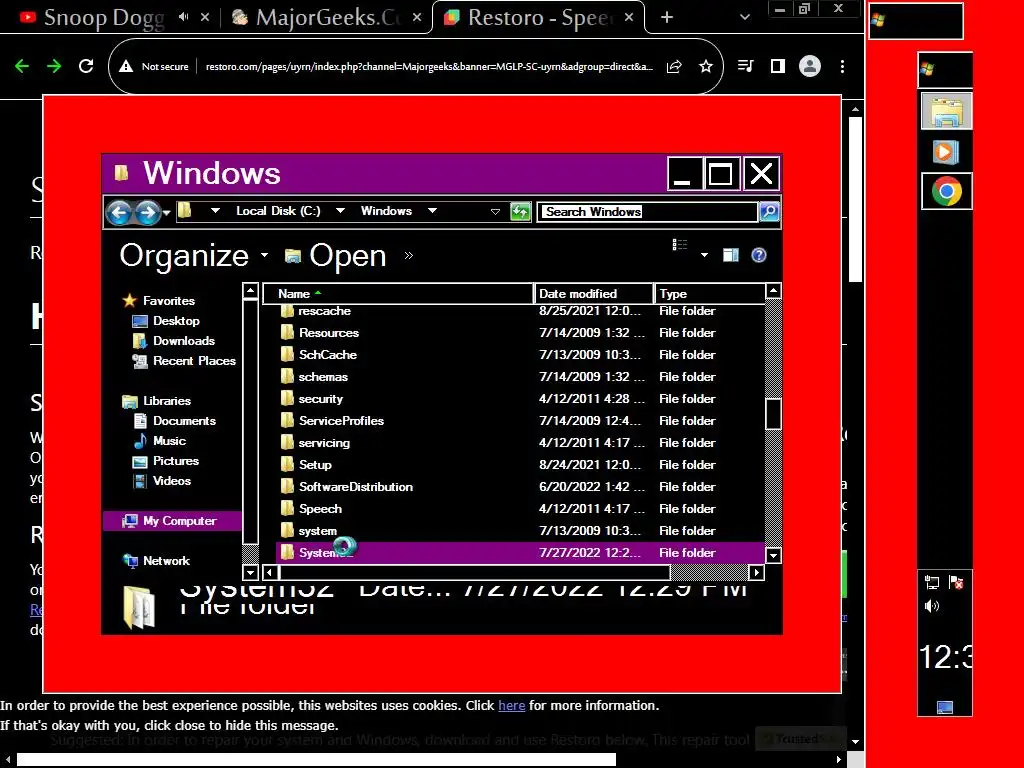This screenshot has width=1024, height=768.
Task: Change the view with view icon
Action: [680, 245]
